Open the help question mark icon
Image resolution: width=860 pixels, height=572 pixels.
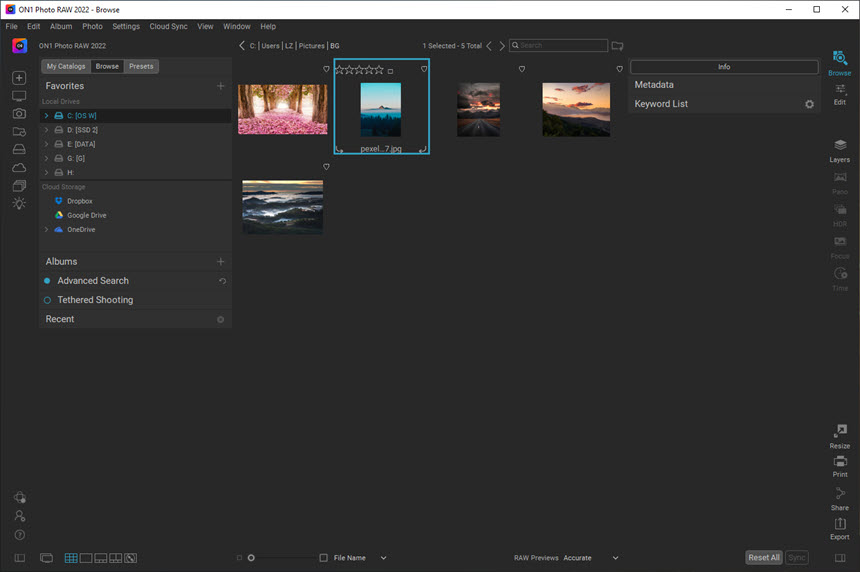coord(20,535)
